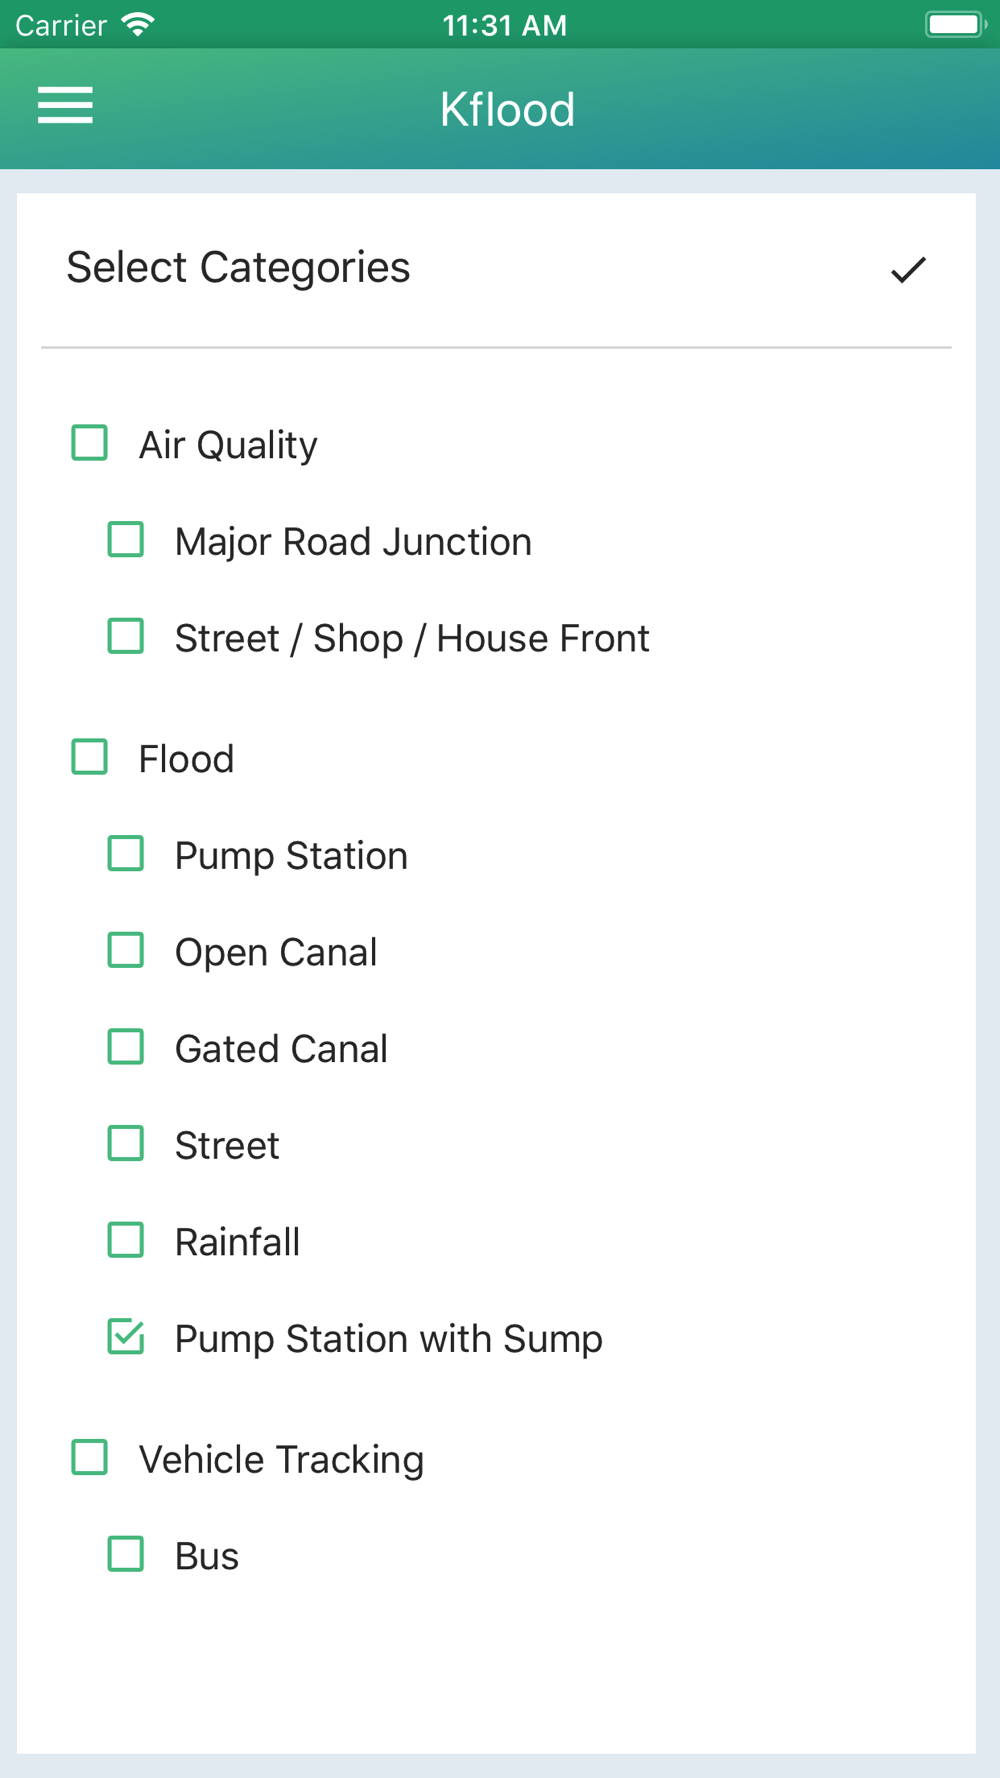1000x1778 pixels.
Task: Check the Street checkbox under Flood
Action: tap(126, 1143)
